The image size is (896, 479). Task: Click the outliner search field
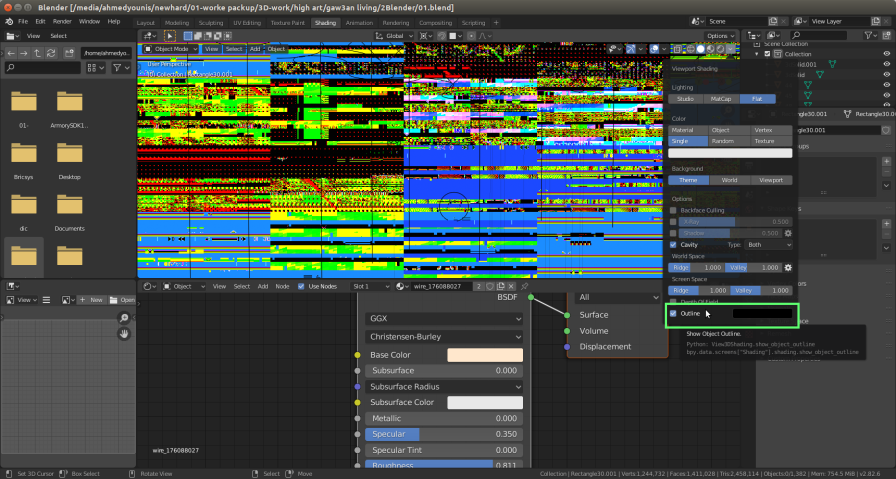coord(817,35)
